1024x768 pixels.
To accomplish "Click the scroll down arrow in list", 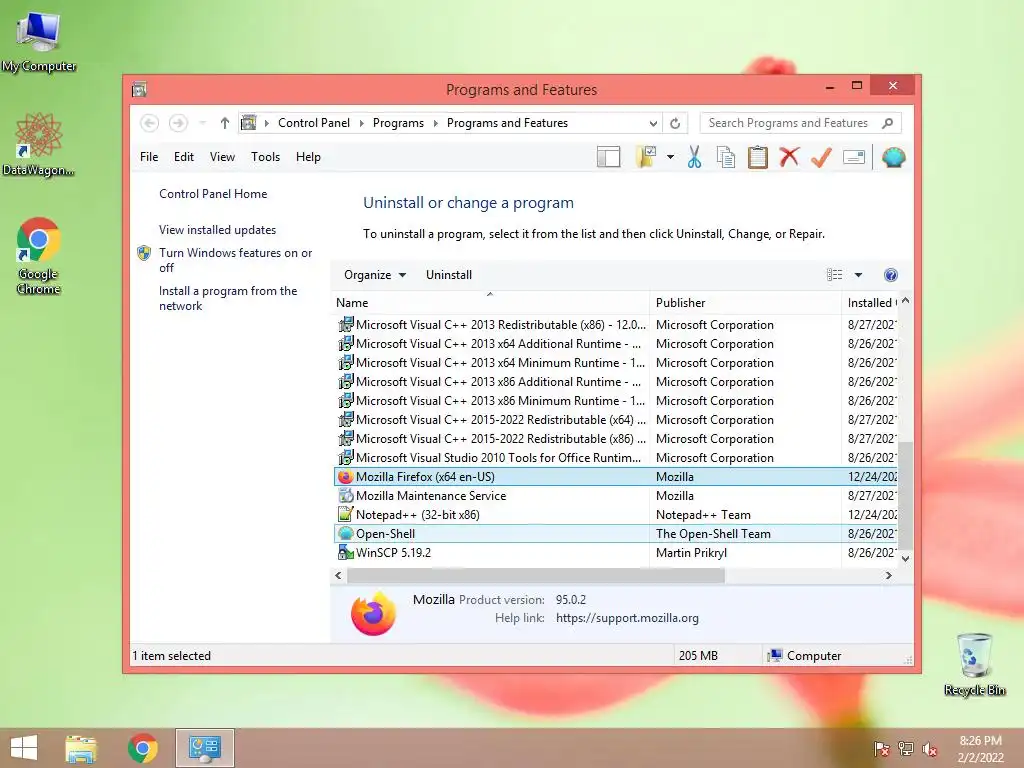I will [x=905, y=558].
